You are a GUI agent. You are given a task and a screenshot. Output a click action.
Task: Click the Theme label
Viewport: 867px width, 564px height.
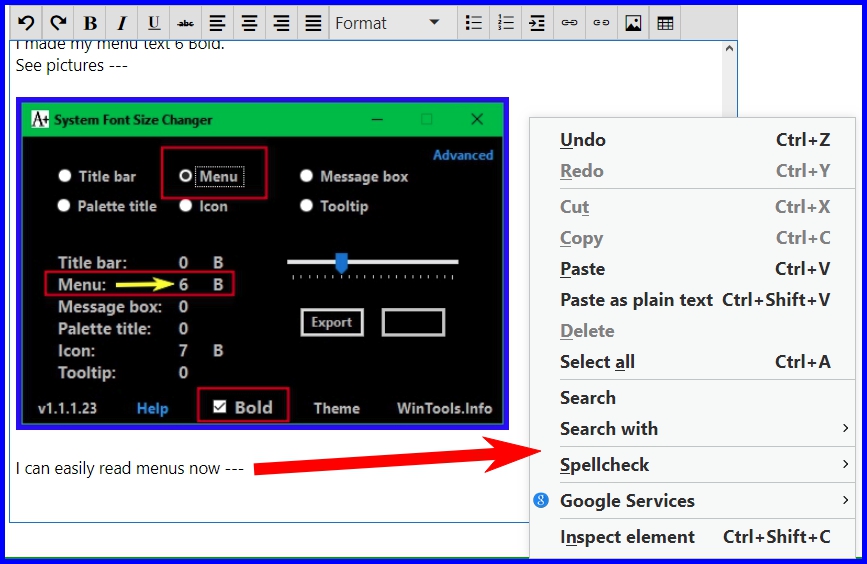pos(337,408)
